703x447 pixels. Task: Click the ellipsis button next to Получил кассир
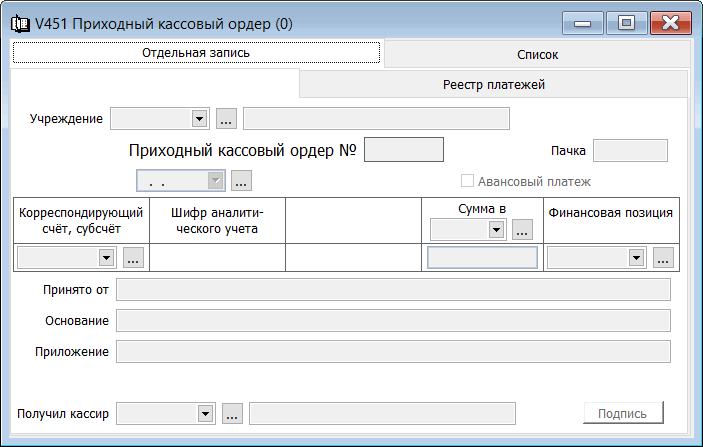[x=232, y=414]
